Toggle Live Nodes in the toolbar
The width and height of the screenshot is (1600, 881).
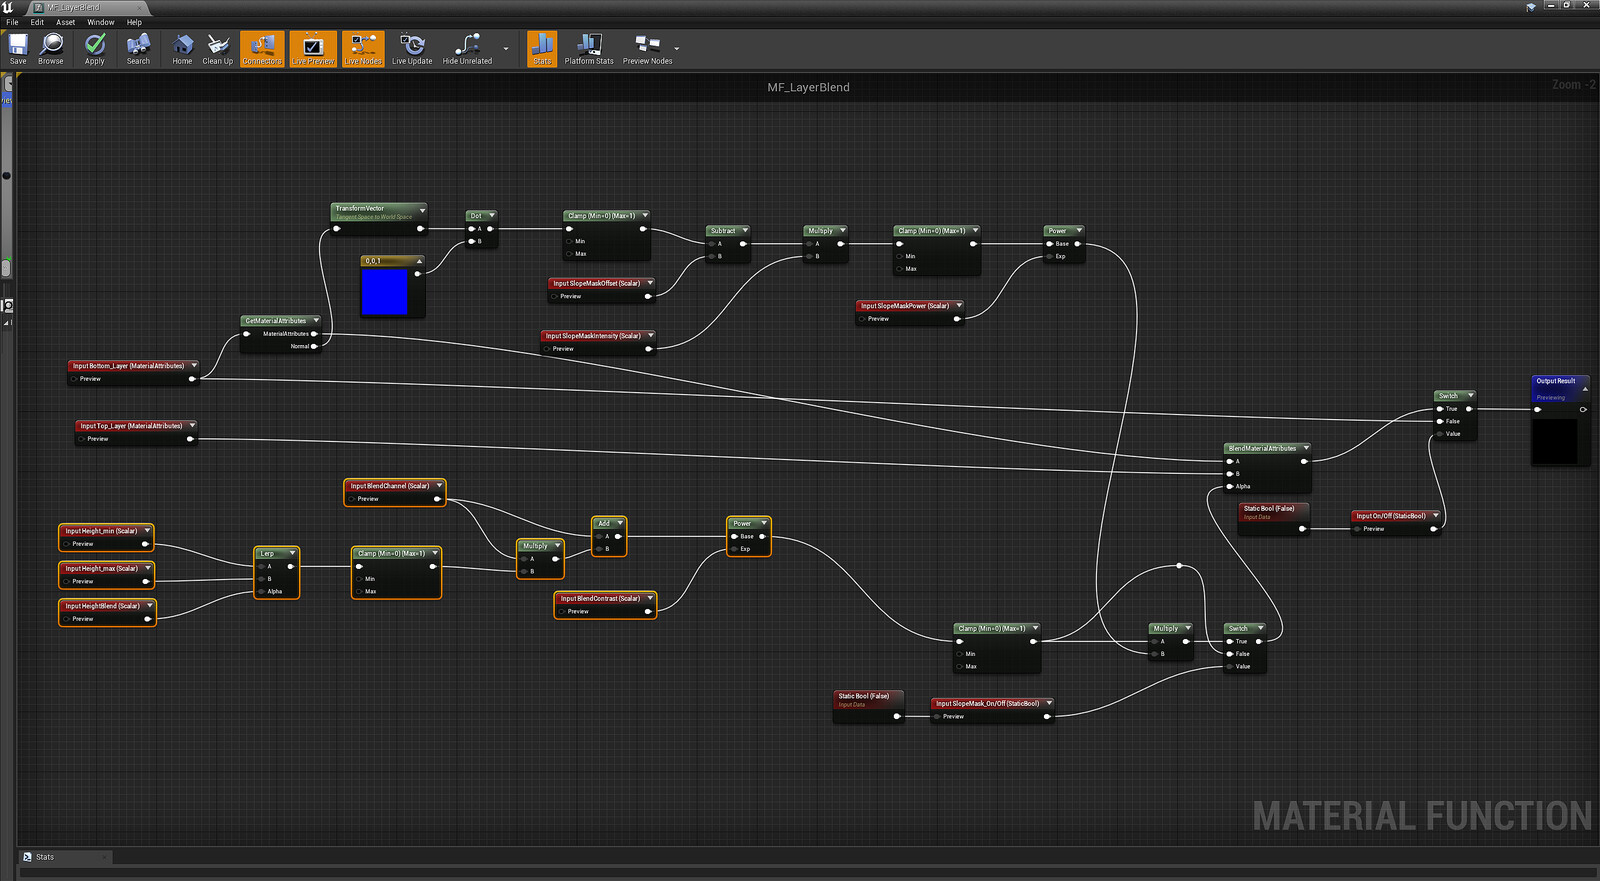coord(363,48)
